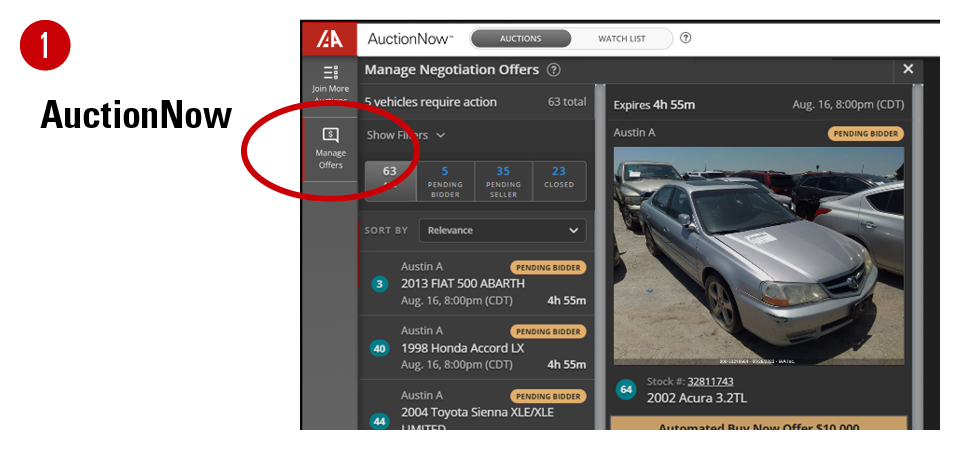Viewport: 960px width, 450px height.
Task: Click help icon beside Manage Negotiation Offers
Action: (553, 70)
